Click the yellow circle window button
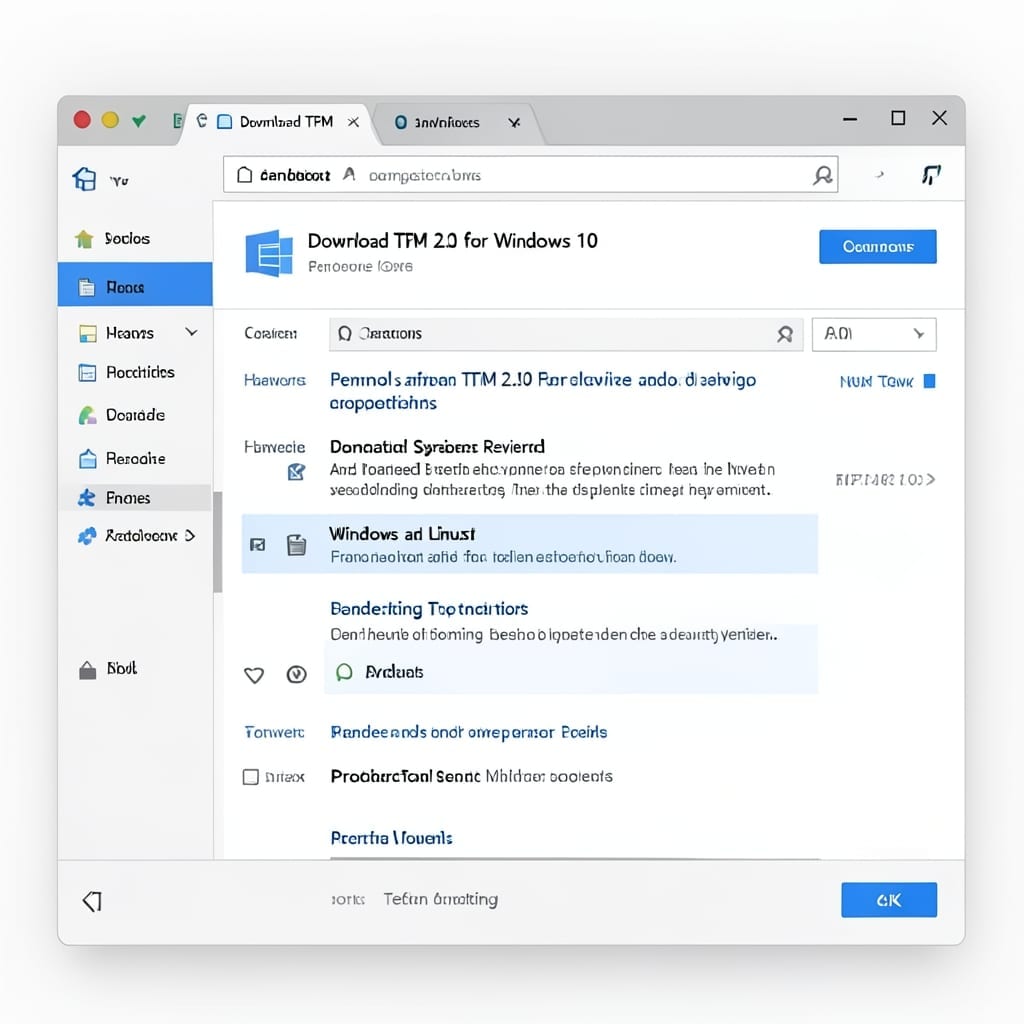Screen dimensions: 1024x1024 click(x=110, y=120)
